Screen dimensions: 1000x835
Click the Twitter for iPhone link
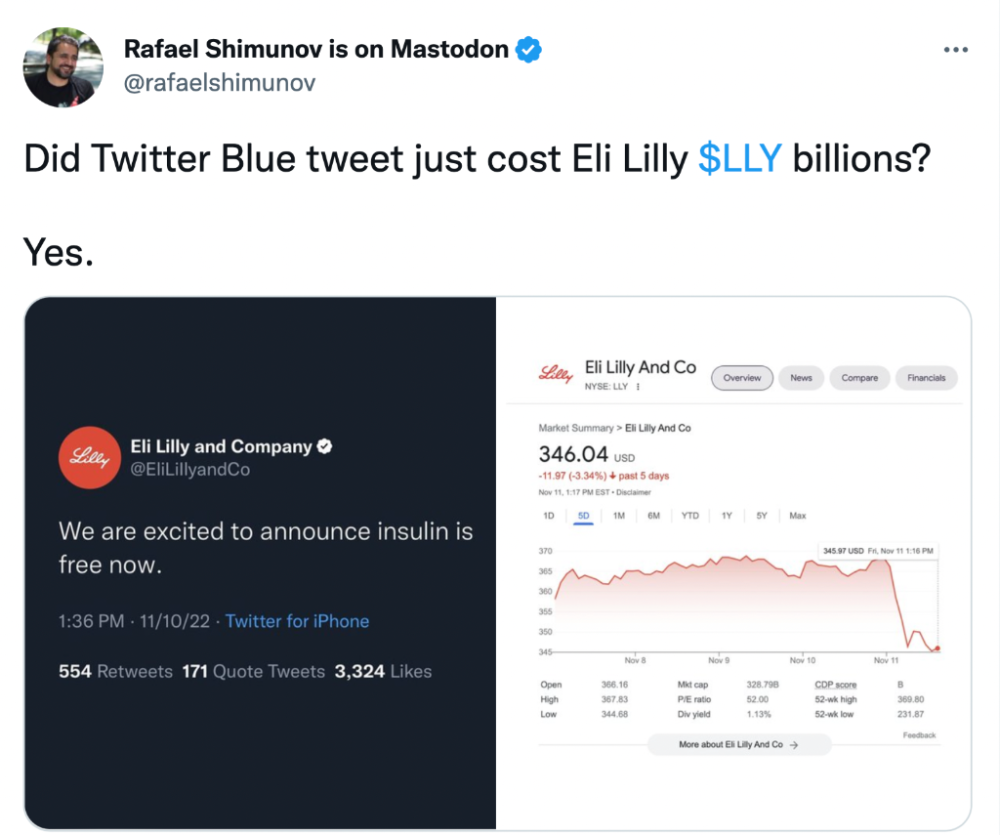coord(297,621)
